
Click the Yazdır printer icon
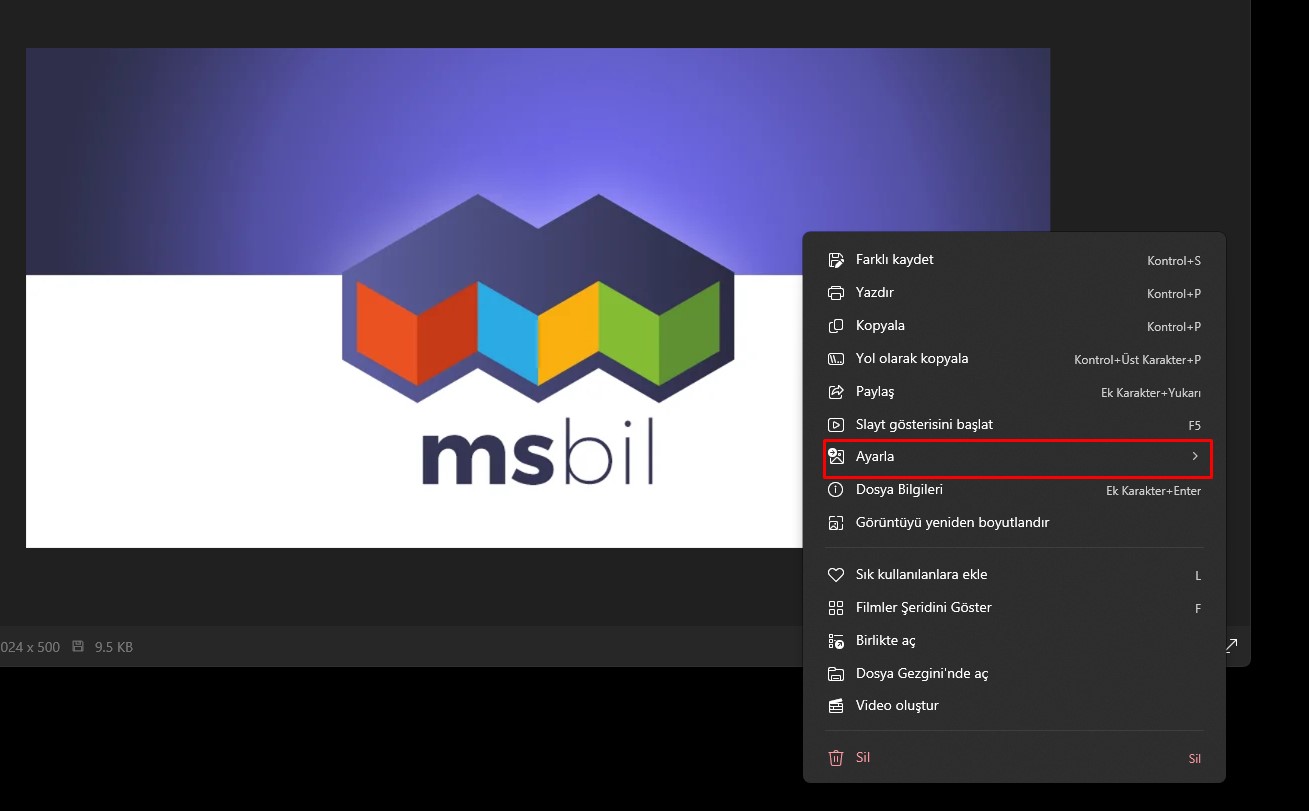pyautogui.click(x=836, y=293)
